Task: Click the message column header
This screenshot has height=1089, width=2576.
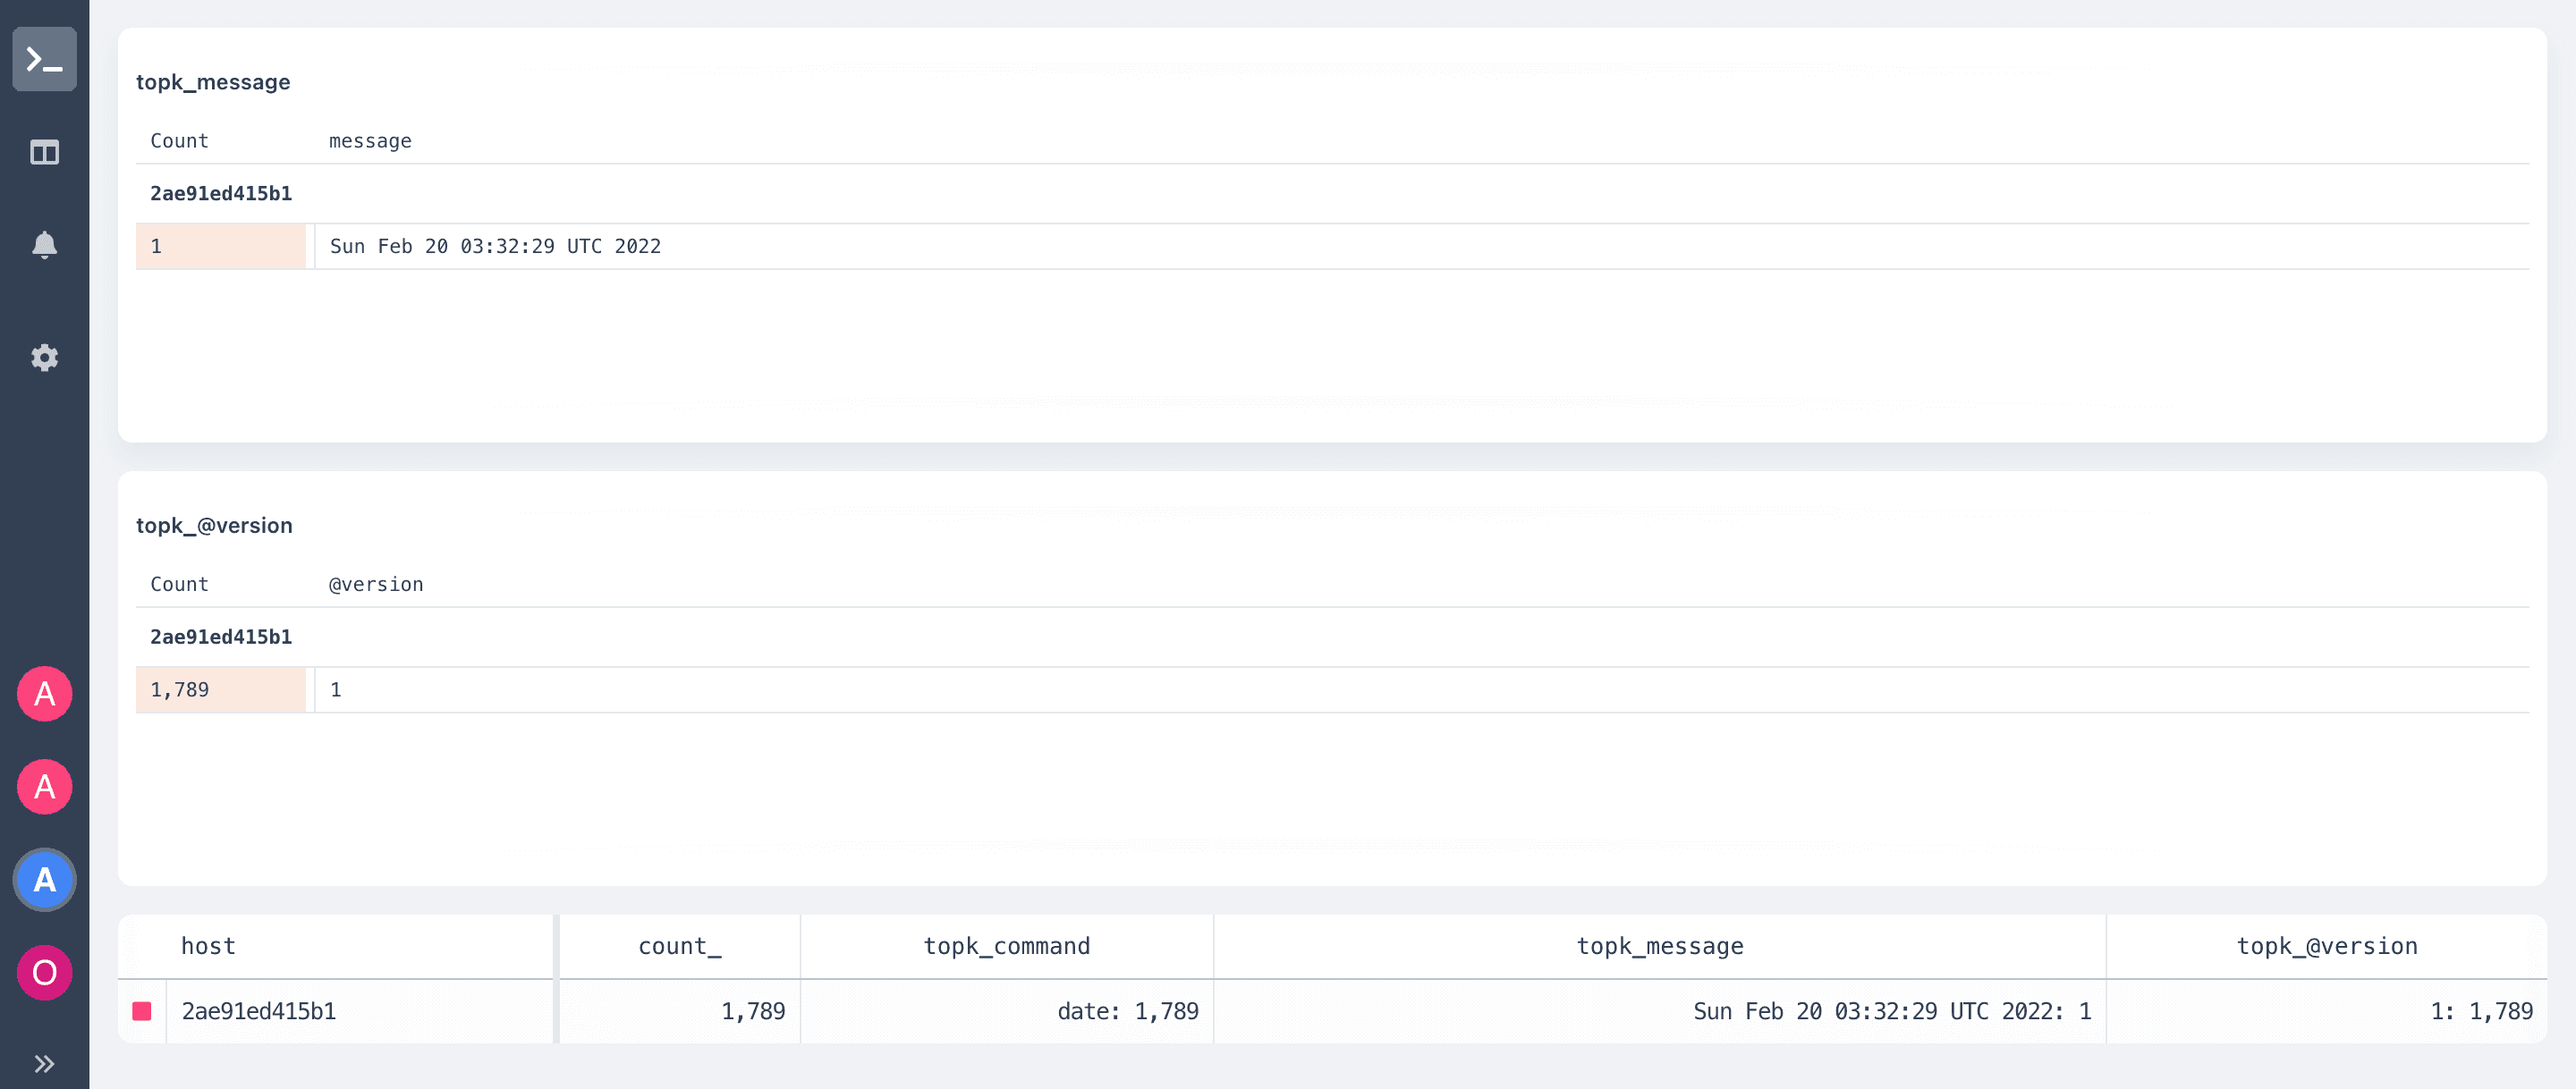Action: 370,141
